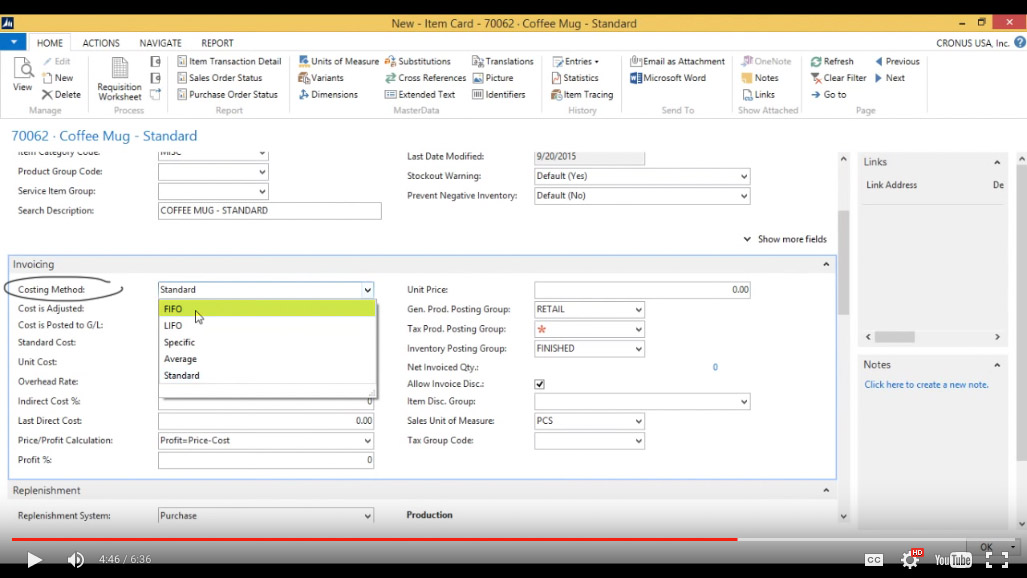Open the Service Item Group dropdown

pos(262,191)
